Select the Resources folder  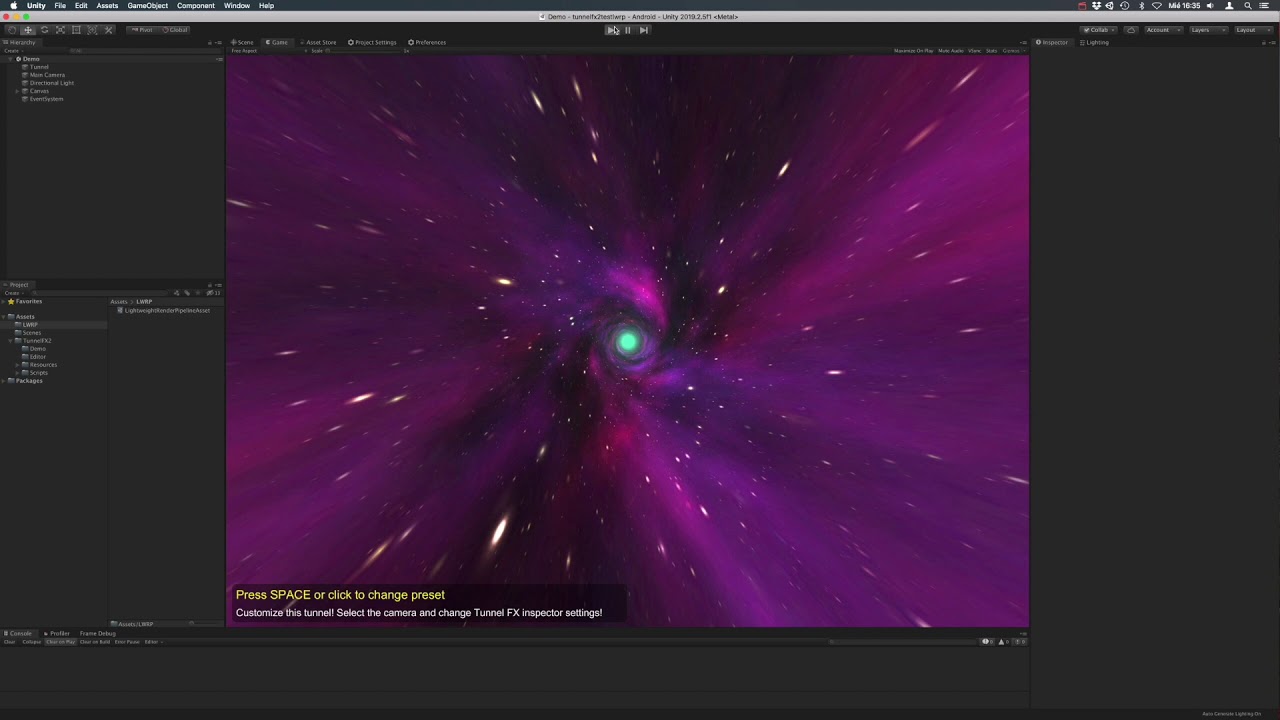(x=43, y=365)
